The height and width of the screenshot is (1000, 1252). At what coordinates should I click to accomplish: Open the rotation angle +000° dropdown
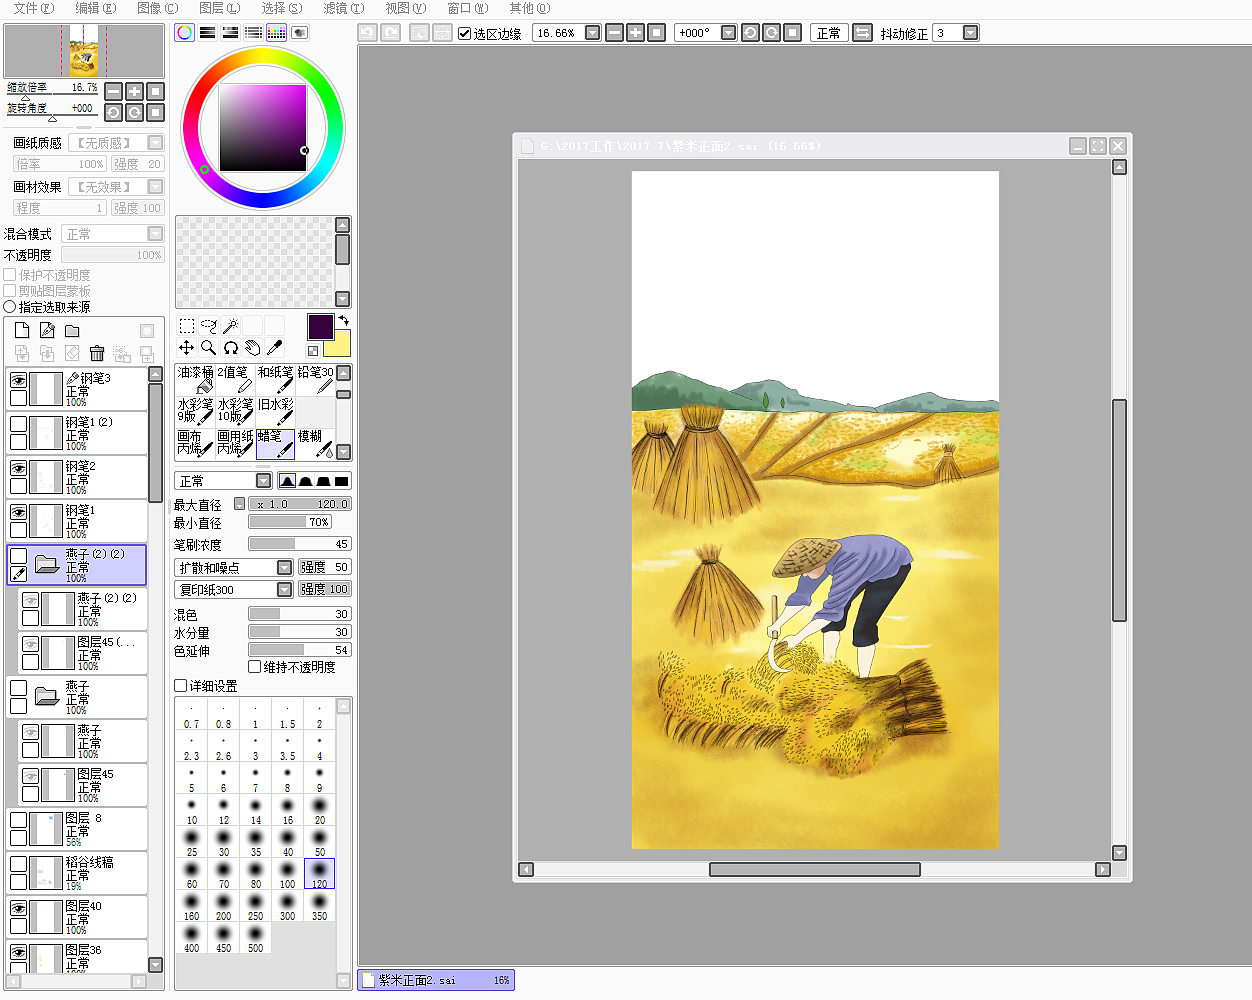[x=728, y=33]
